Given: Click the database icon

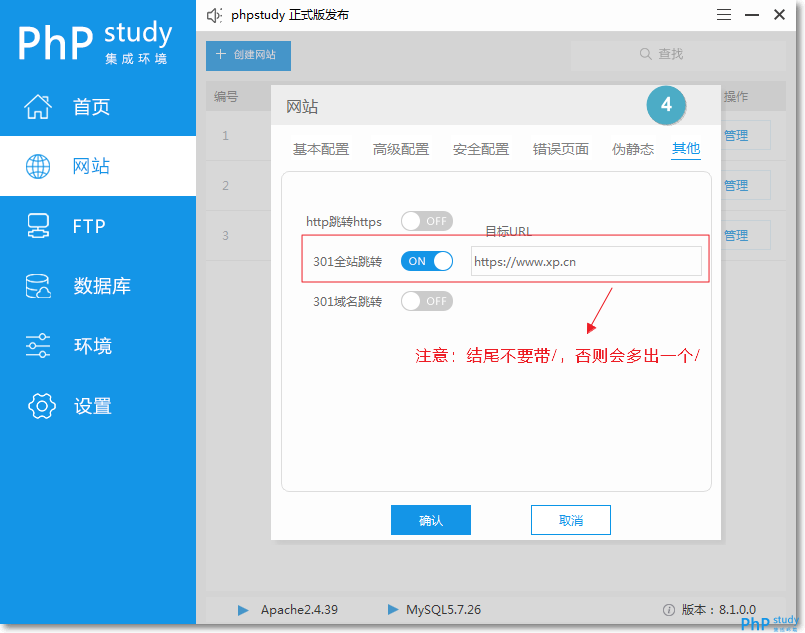Looking at the screenshot, I should [x=38, y=286].
